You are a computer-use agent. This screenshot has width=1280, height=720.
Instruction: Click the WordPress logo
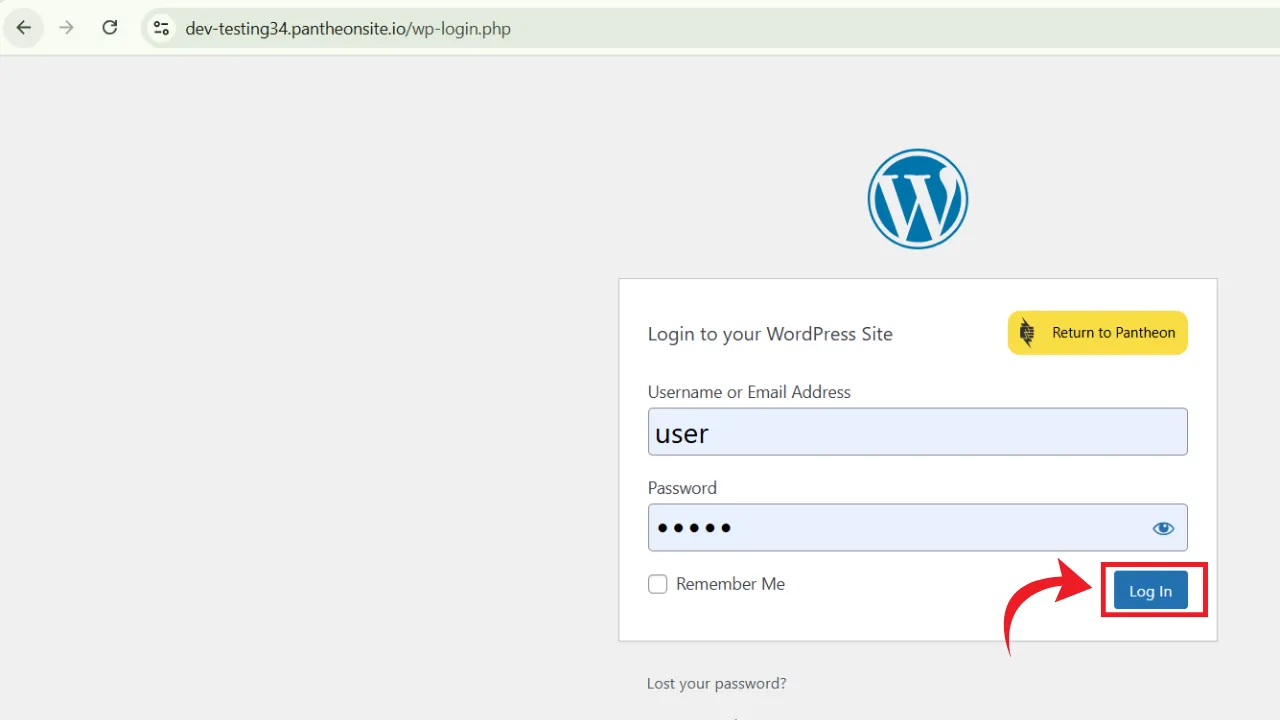pyautogui.click(x=918, y=198)
